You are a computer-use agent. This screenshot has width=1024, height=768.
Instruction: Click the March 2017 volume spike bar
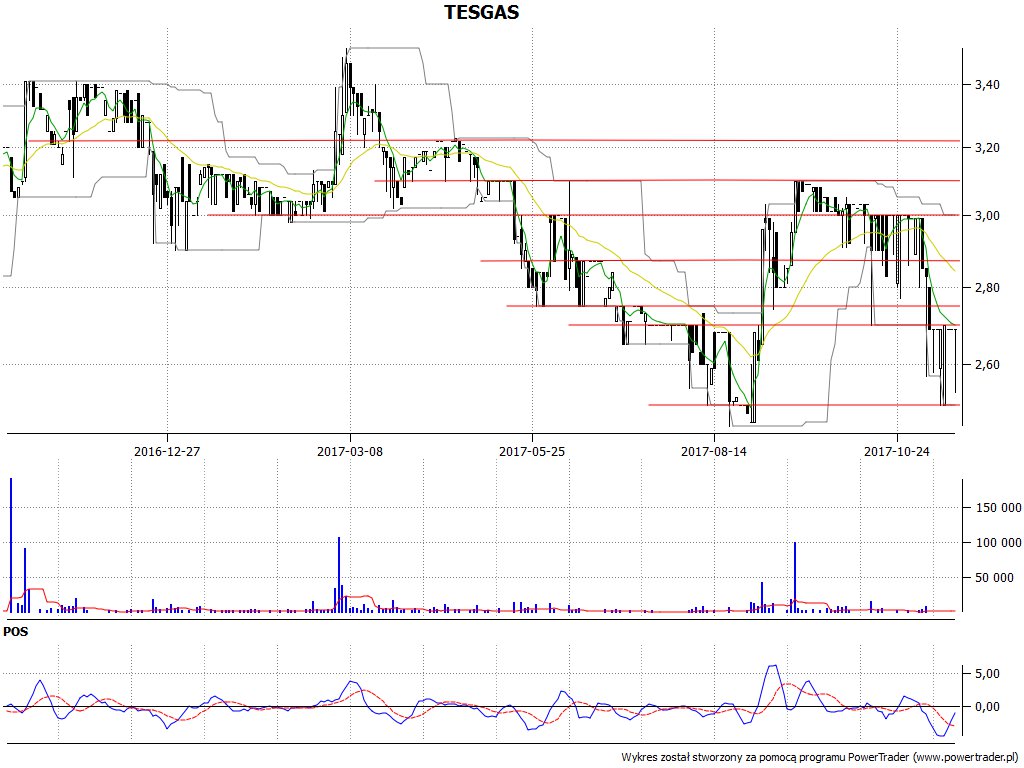point(339,575)
